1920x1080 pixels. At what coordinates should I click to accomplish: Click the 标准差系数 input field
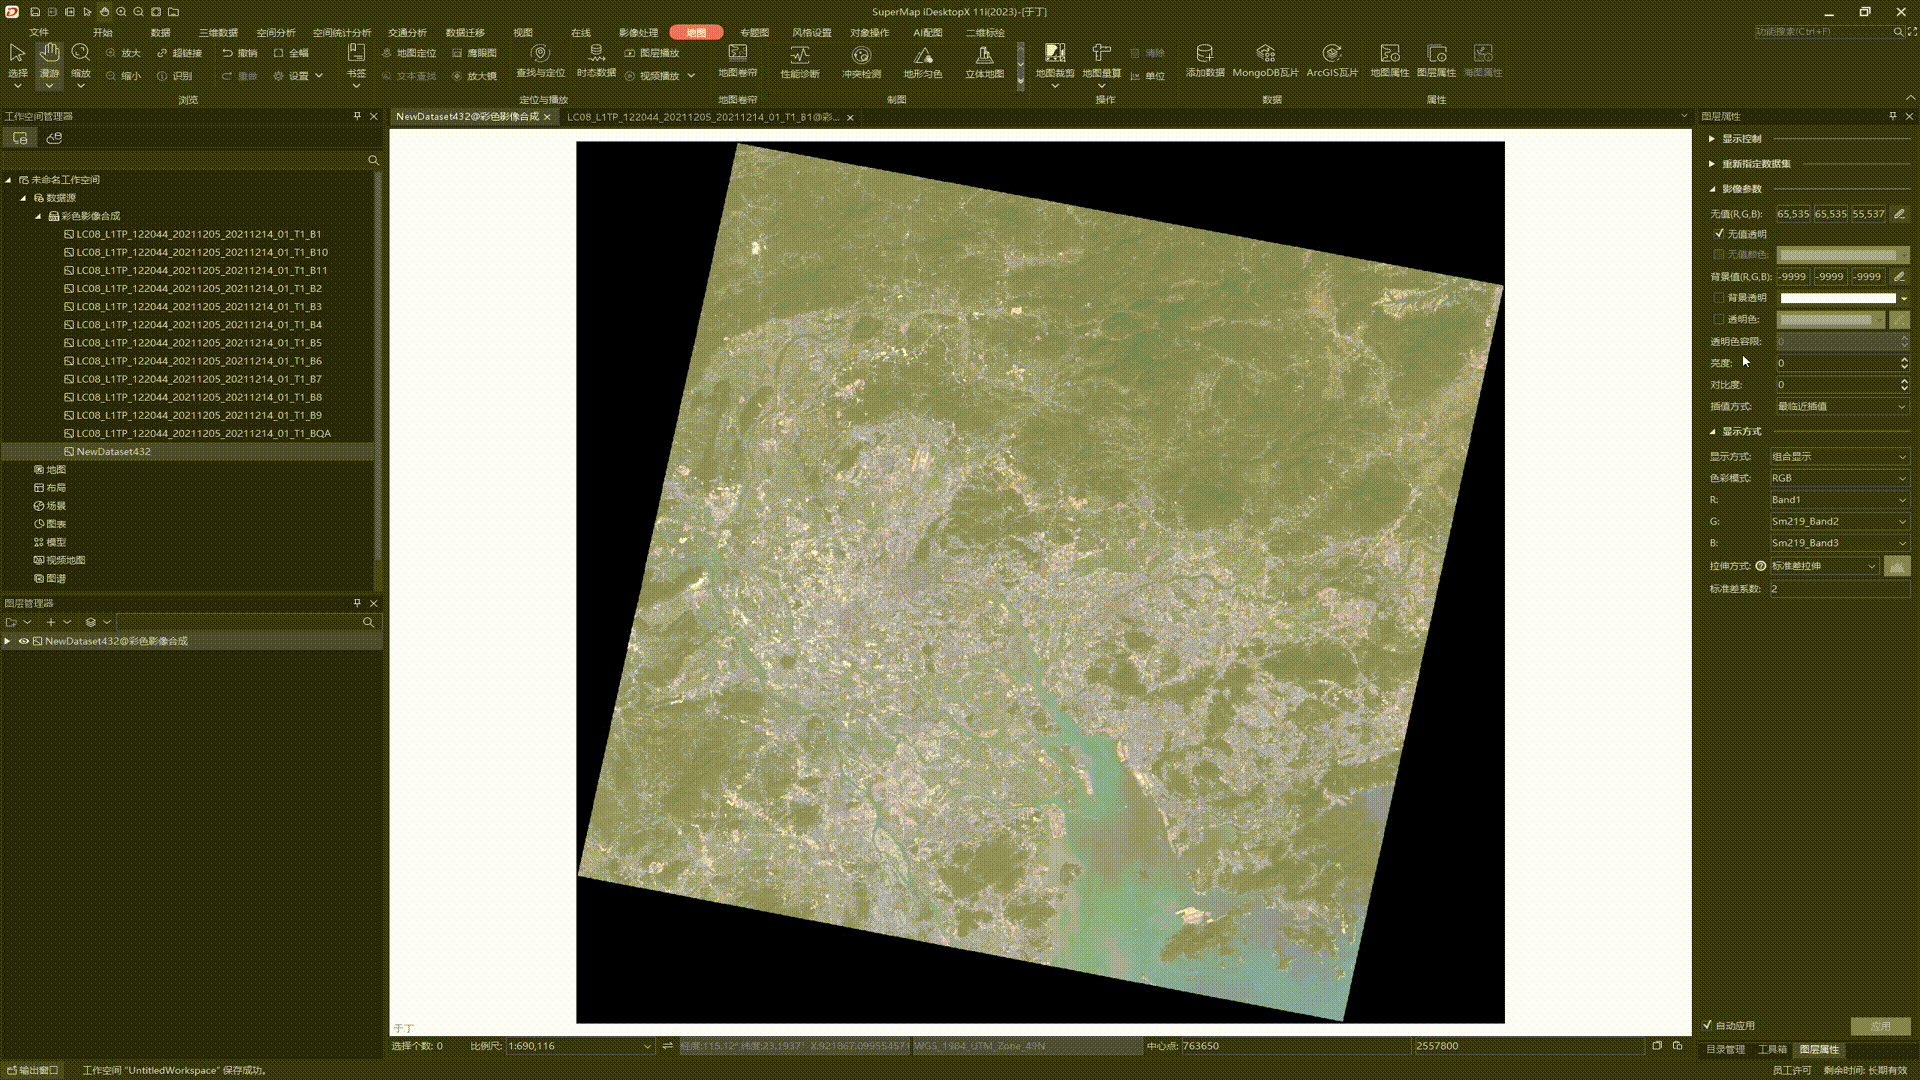(x=1838, y=589)
